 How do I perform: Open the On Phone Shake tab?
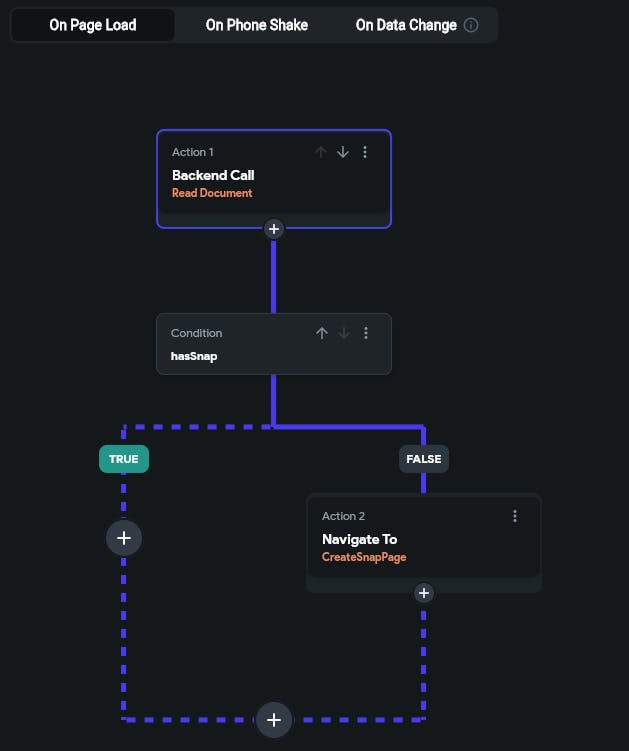coord(257,25)
